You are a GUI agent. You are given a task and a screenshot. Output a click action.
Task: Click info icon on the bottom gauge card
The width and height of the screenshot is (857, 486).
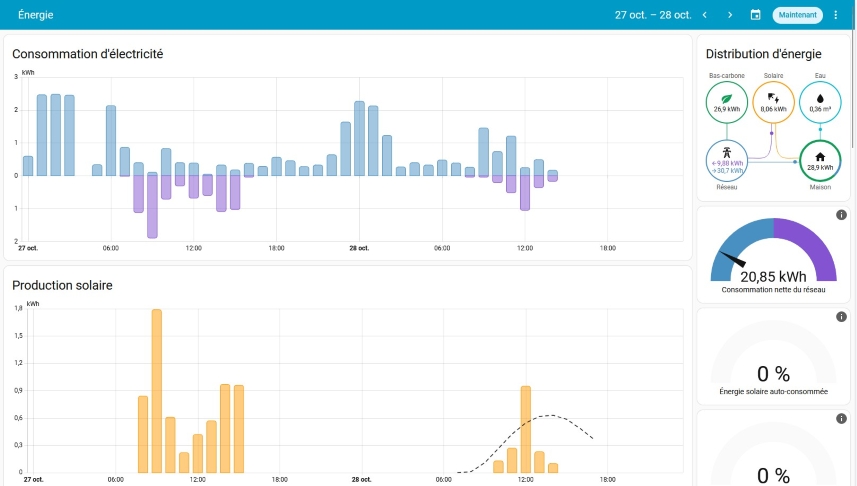pyautogui.click(x=841, y=419)
